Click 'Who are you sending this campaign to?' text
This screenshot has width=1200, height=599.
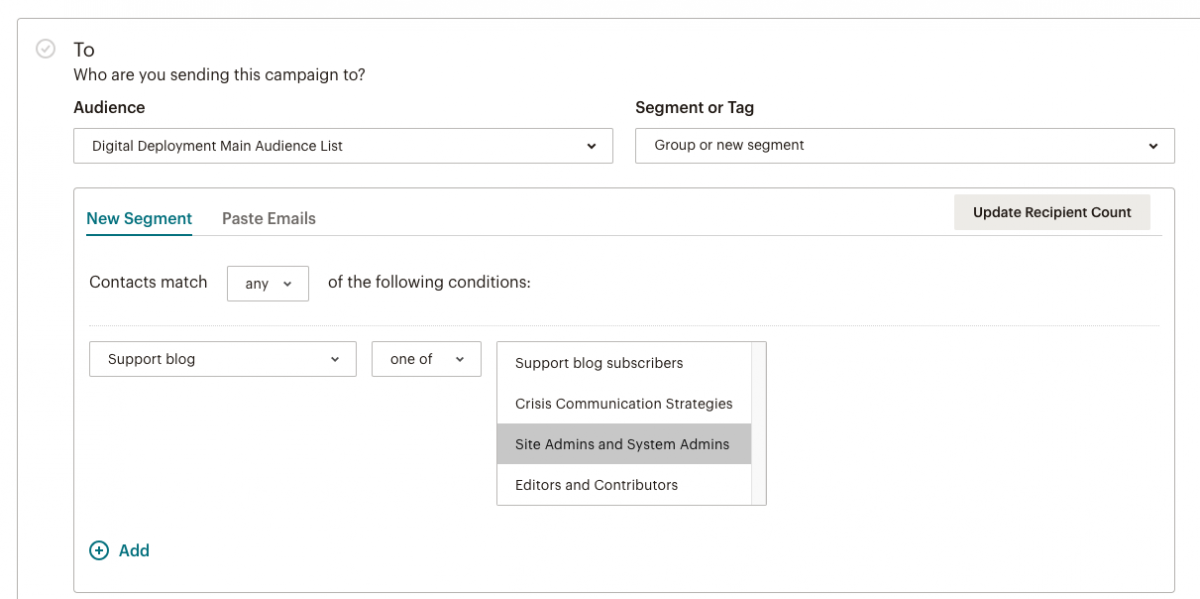coord(219,75)
